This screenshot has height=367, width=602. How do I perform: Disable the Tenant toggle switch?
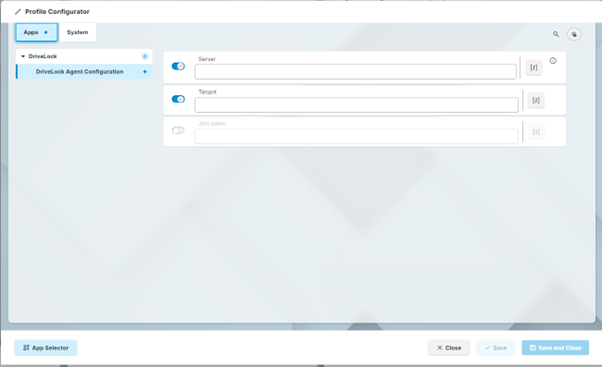pos(178,99)
